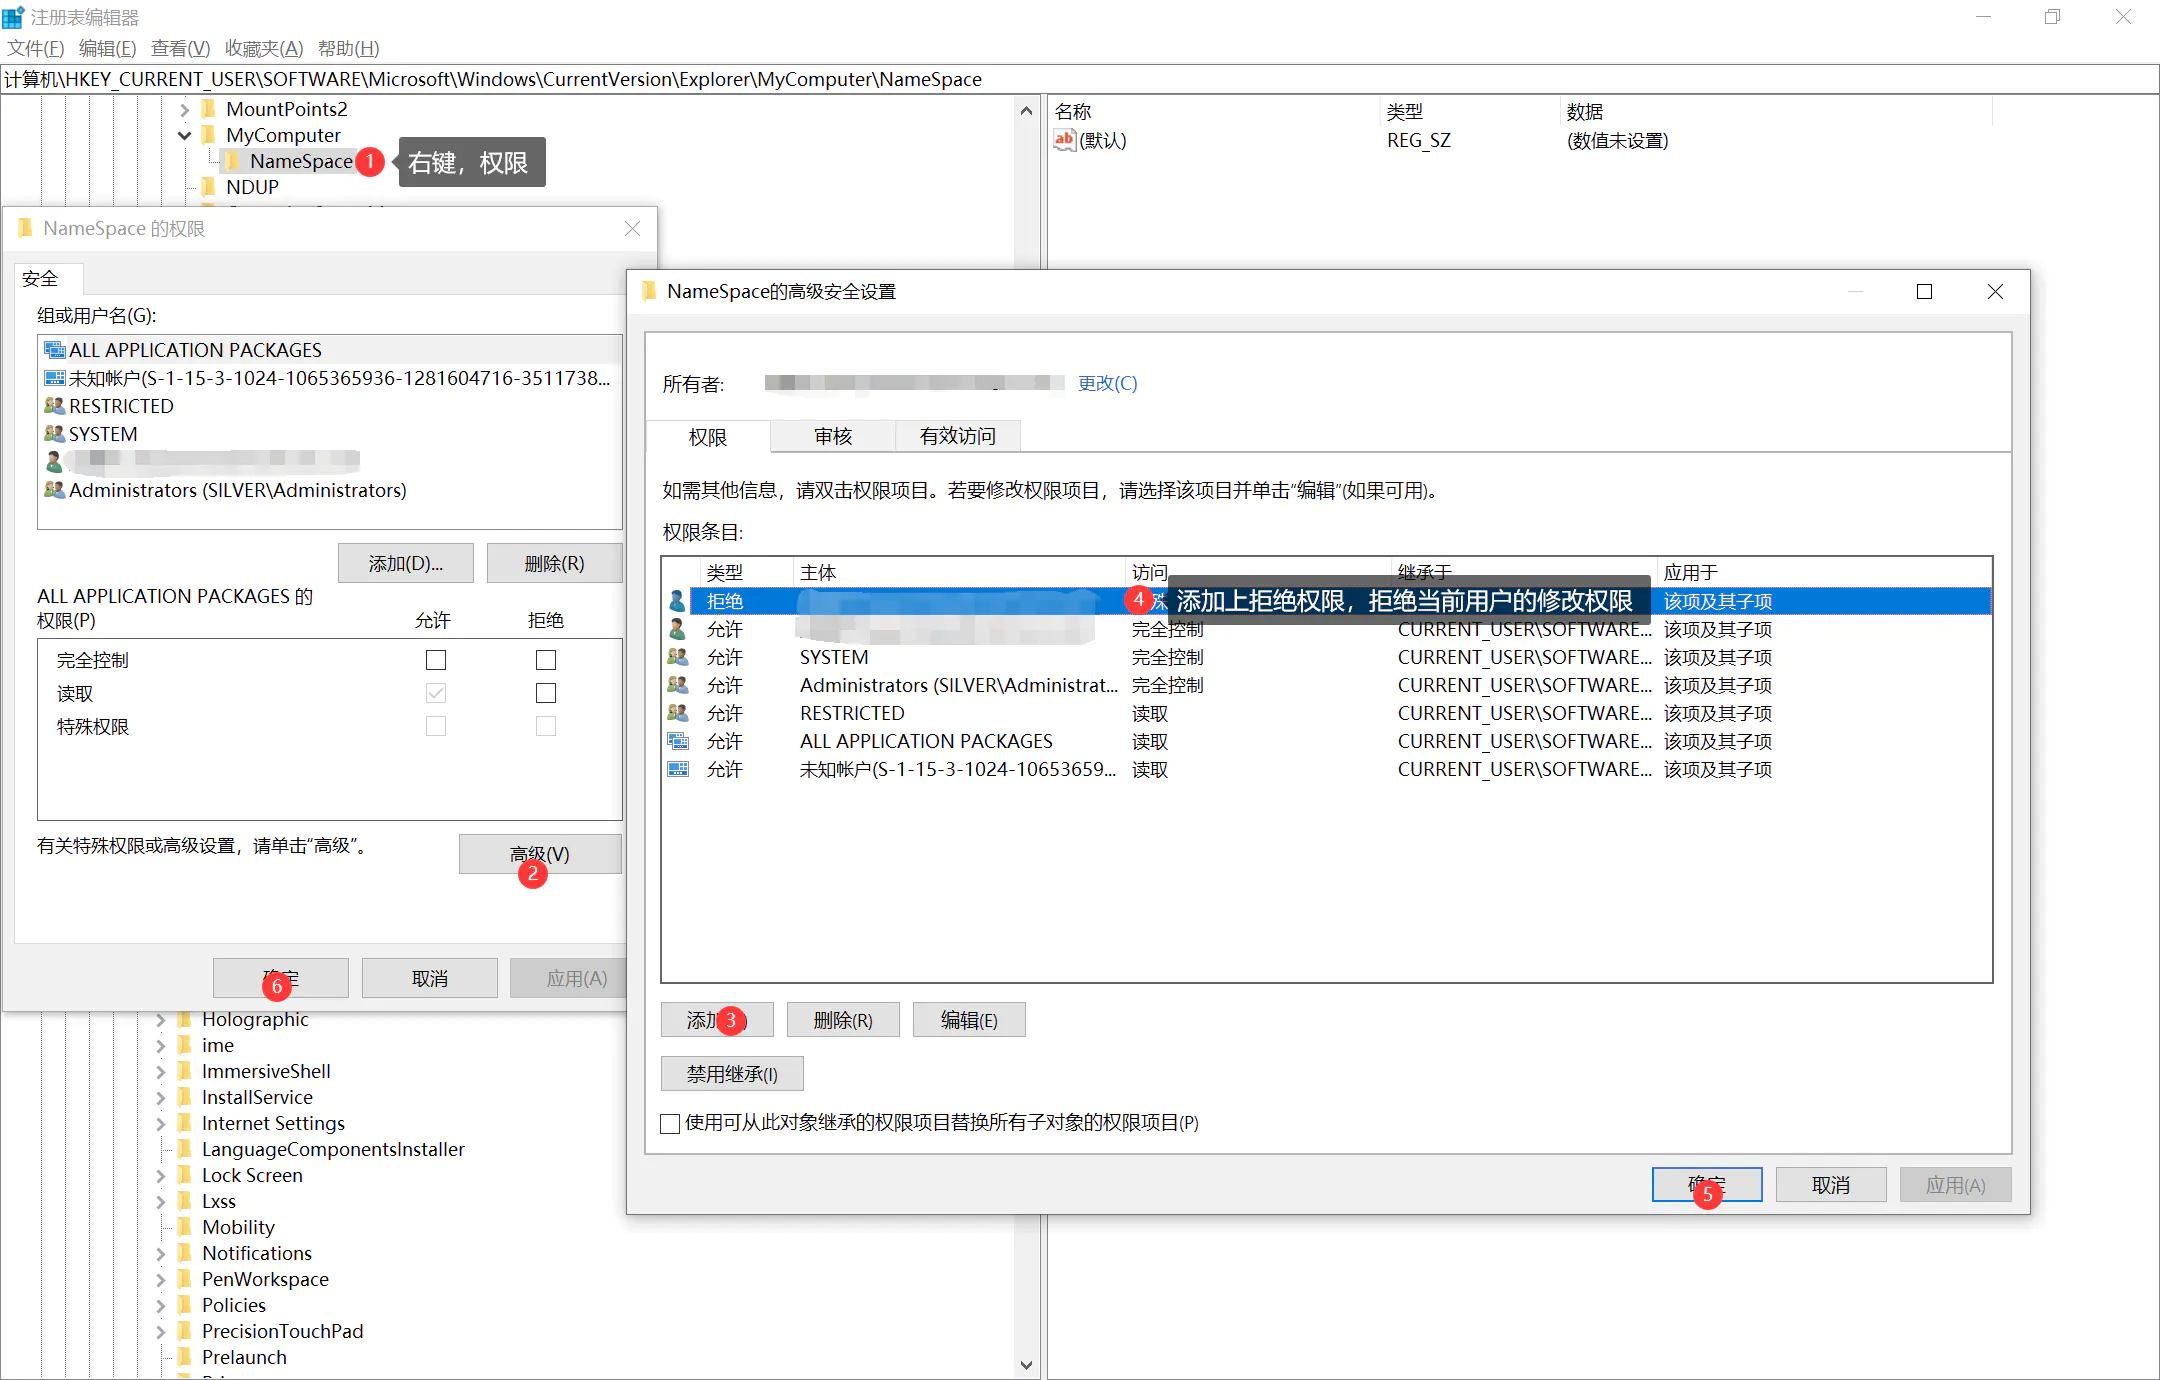The height and width of the screenshot is (1380, 2160).
Task: Enable replace child object permissions checkbox
Action: click(671, 1123)
